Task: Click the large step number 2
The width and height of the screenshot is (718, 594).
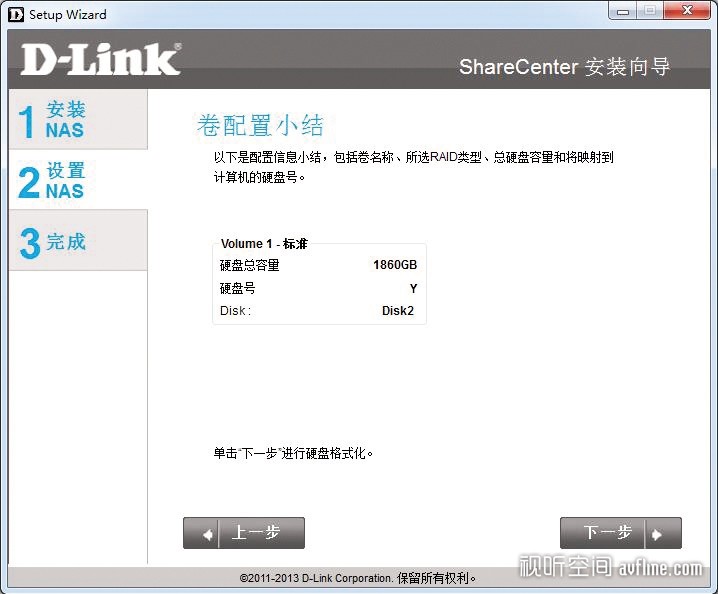Action: pyautogui.click(x=29, y=182)
